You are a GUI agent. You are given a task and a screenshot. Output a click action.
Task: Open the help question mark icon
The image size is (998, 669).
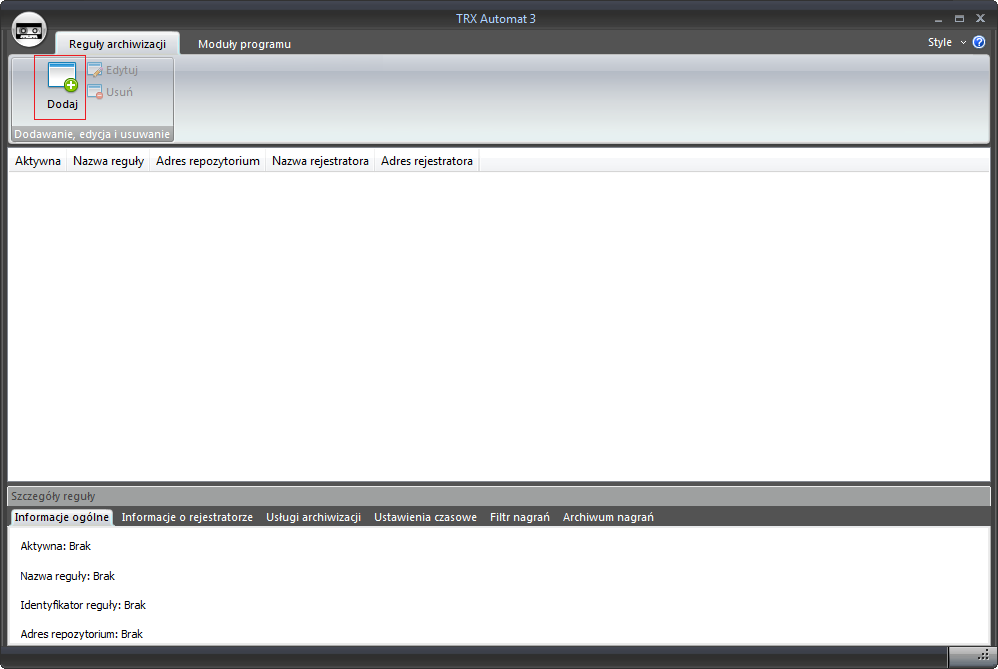pyautogui.click(x=979, y=42)
